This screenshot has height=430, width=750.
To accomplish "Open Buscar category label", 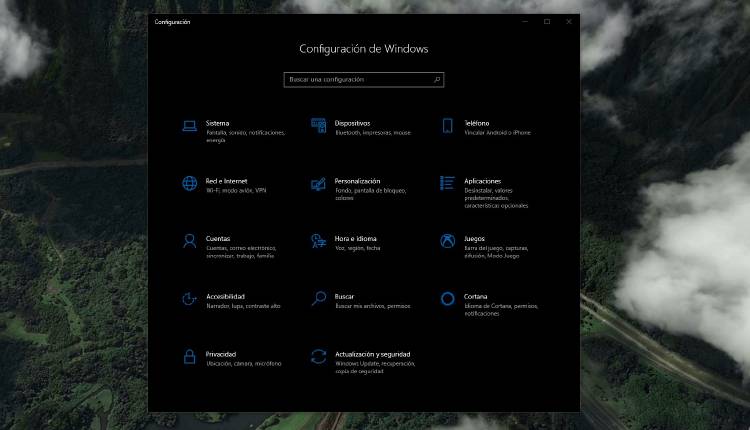I will coord(344,296).
